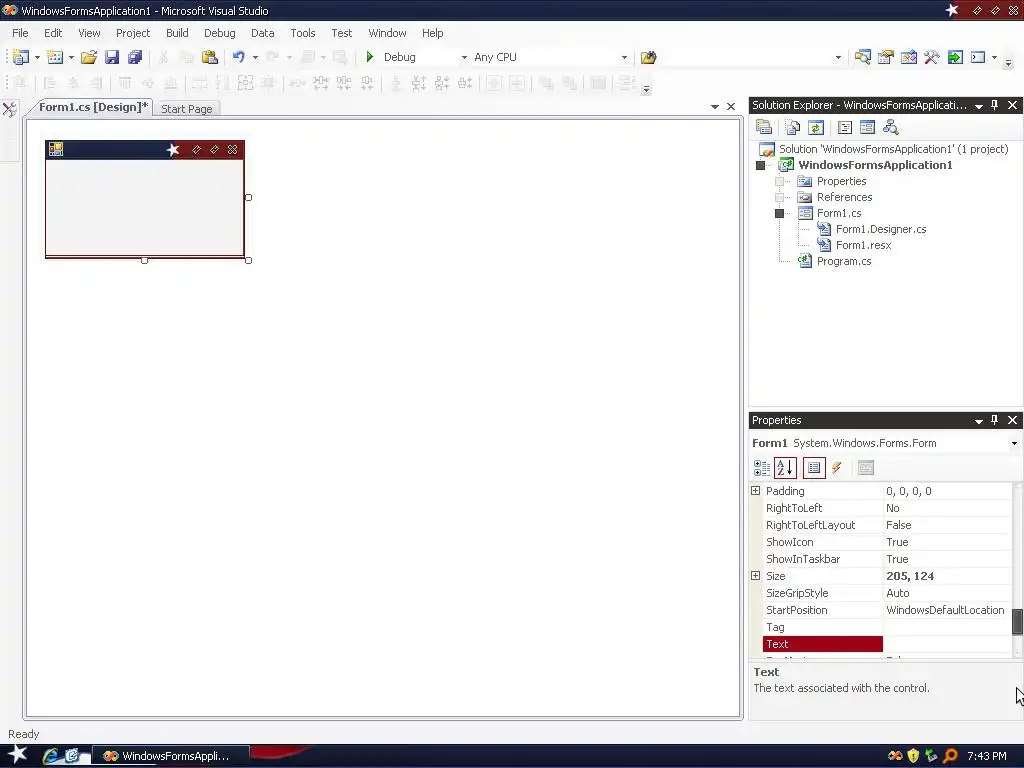Expand the References folder node
This screenshot has width=1024, height=768.
pos(779,197)
